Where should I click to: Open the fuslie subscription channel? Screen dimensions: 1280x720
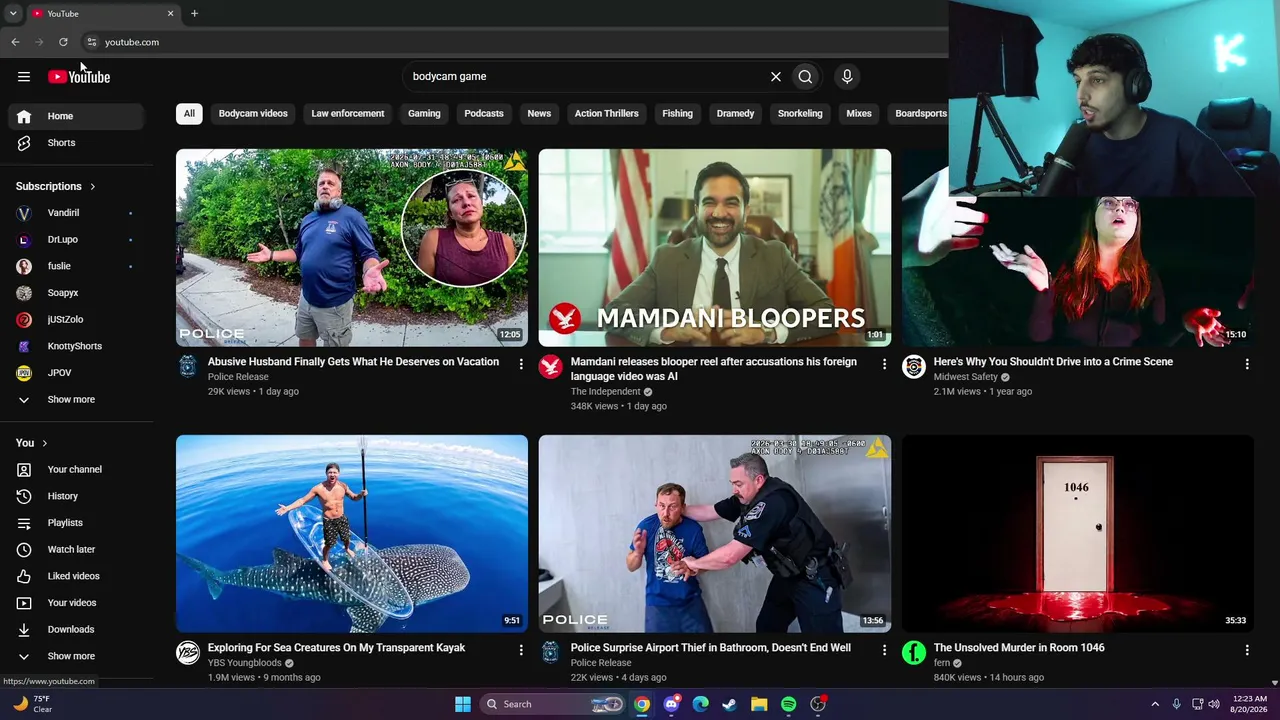77,266
